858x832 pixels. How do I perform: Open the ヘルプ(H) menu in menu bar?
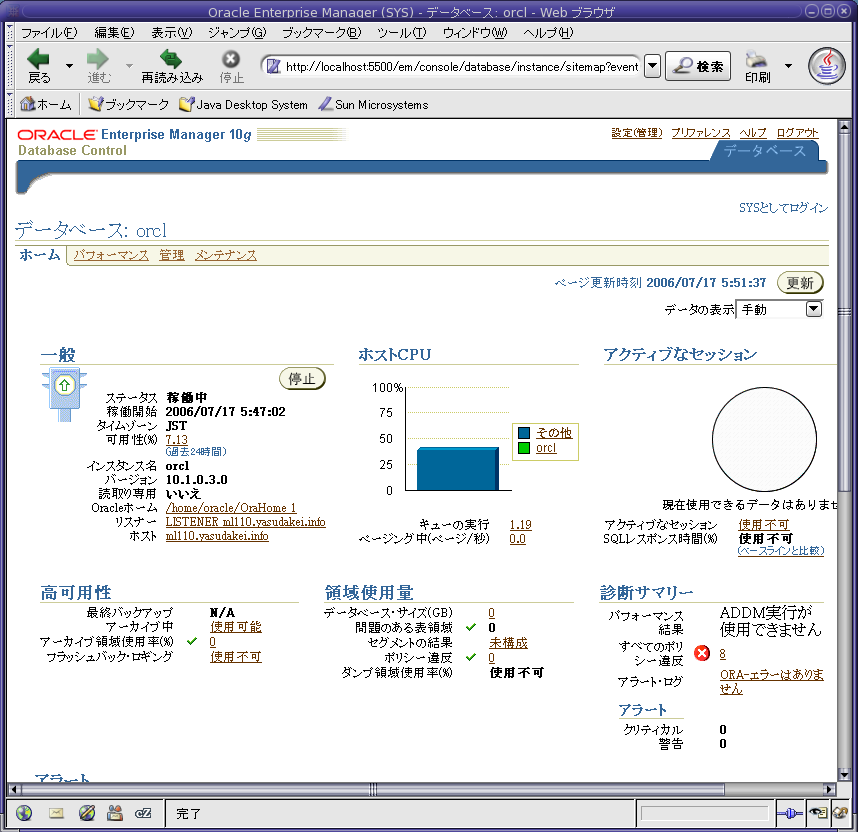tap(548, 33)
